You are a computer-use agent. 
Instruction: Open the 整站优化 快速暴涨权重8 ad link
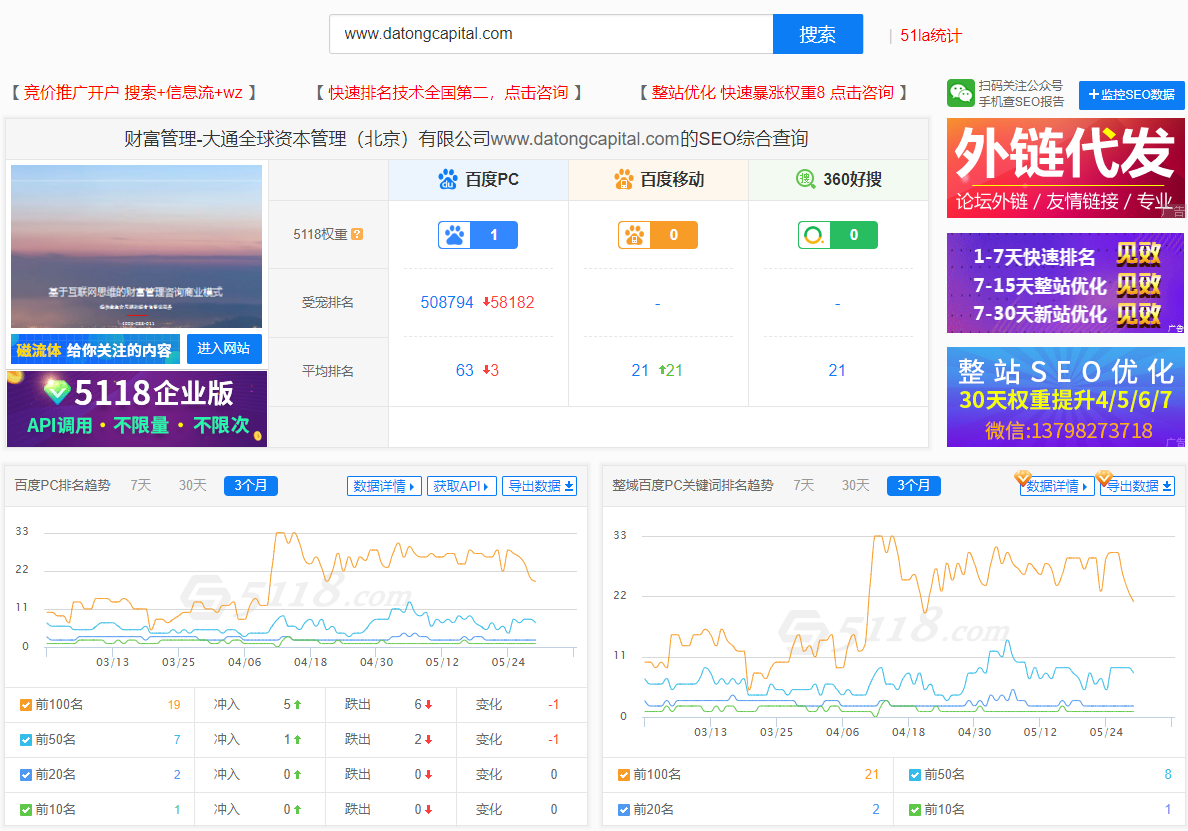point(773,93)
